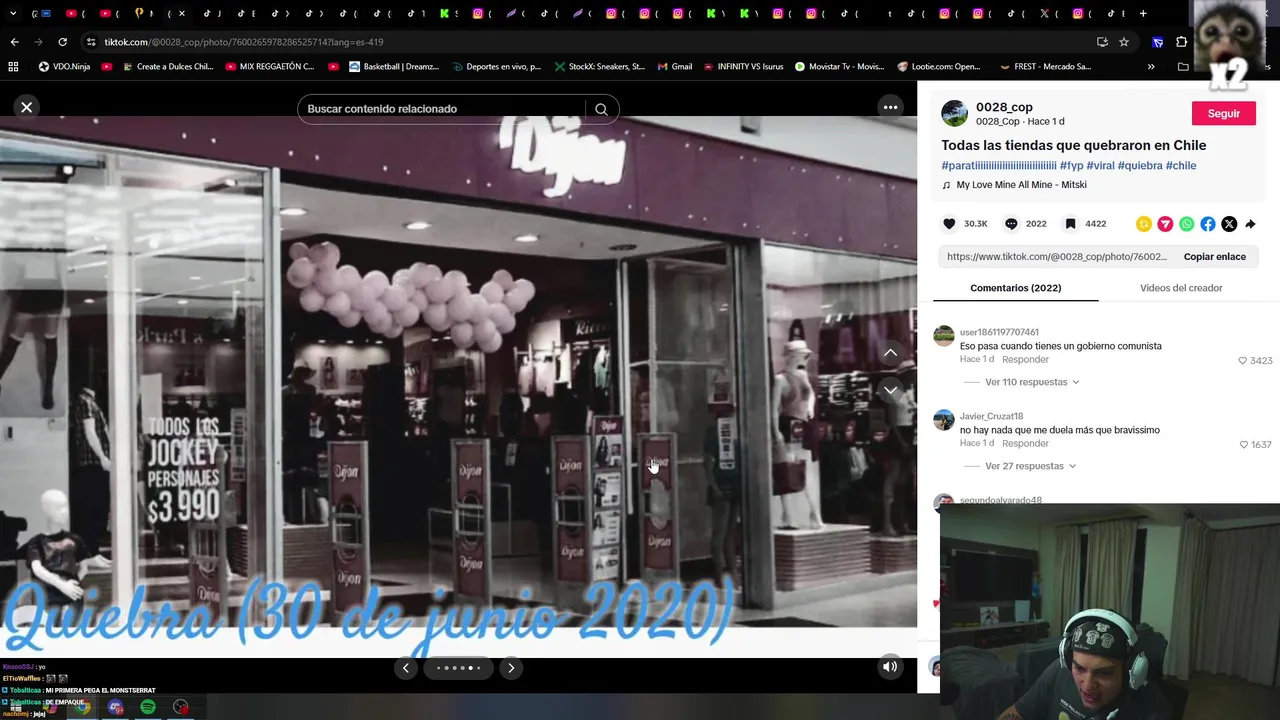
Task: Like the comment with 1637 likes
Action: point(1244,444)
